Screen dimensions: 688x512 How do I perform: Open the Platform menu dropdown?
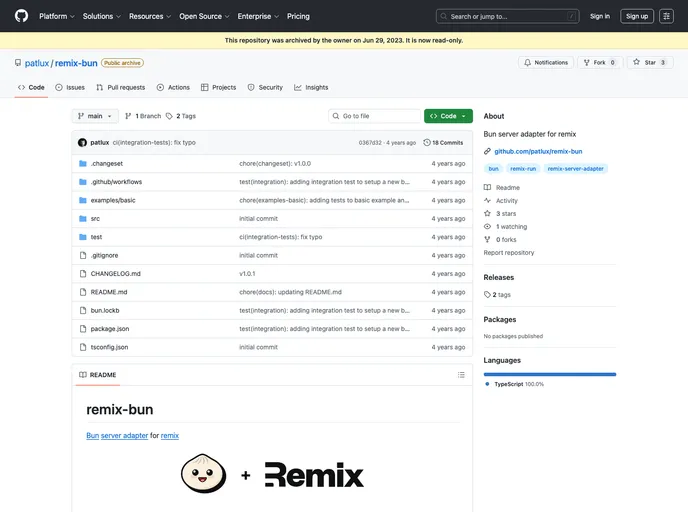[56, 16]
